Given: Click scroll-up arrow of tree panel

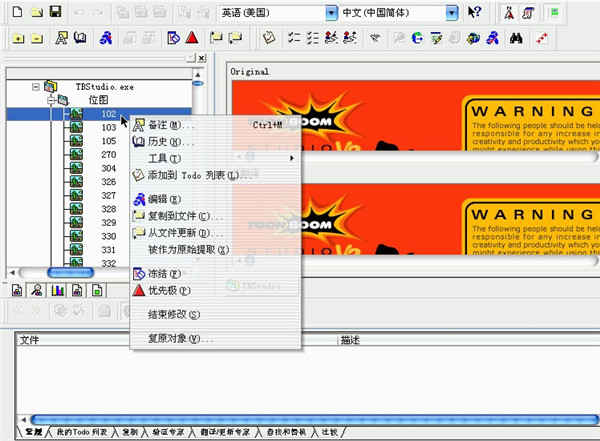Looking at the screenshot, I should [198, 74].
